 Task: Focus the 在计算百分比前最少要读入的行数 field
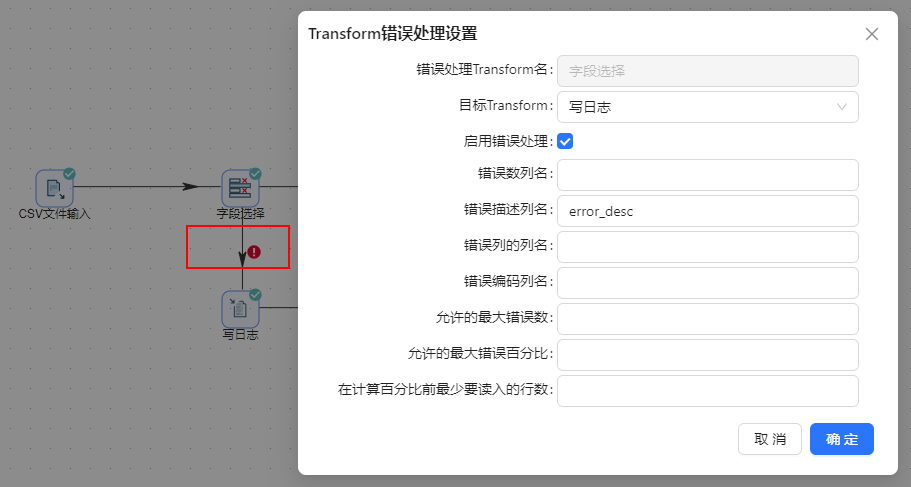[x=707, y=391]
